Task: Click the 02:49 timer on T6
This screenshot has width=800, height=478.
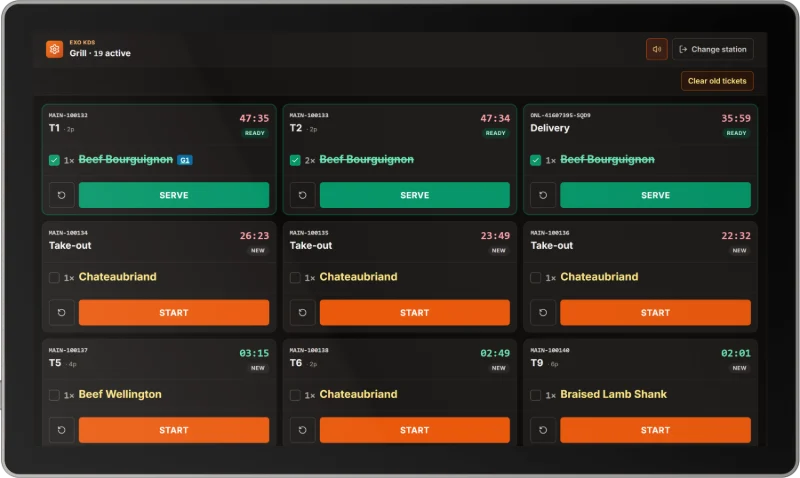Action: (x=495, y=353)
